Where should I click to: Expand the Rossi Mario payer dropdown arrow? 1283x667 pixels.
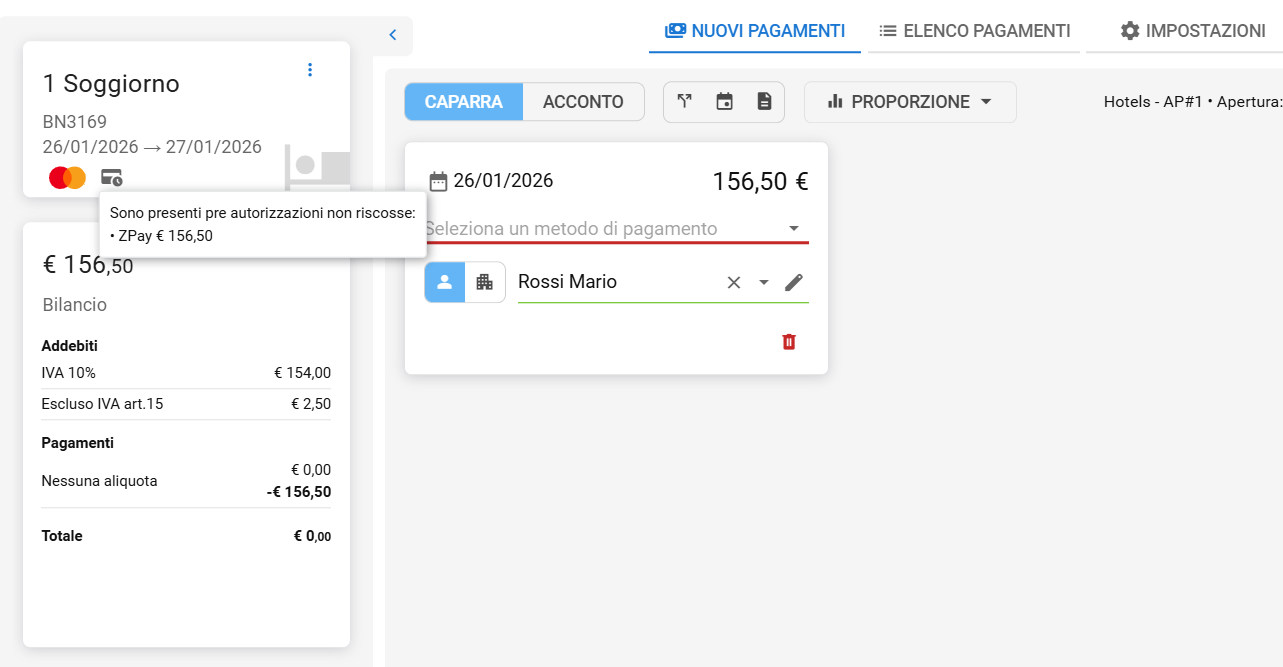pos(764,282)
